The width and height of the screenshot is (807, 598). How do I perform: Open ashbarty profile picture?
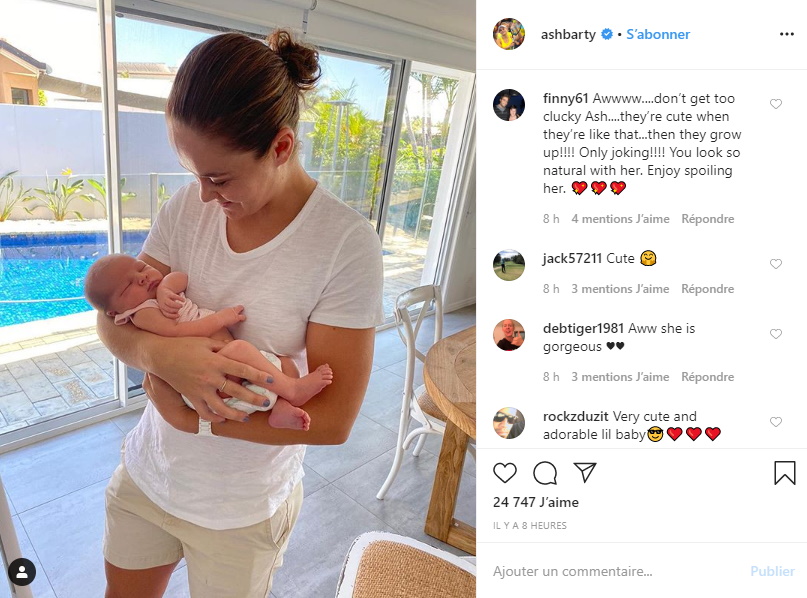coord(508,34)
